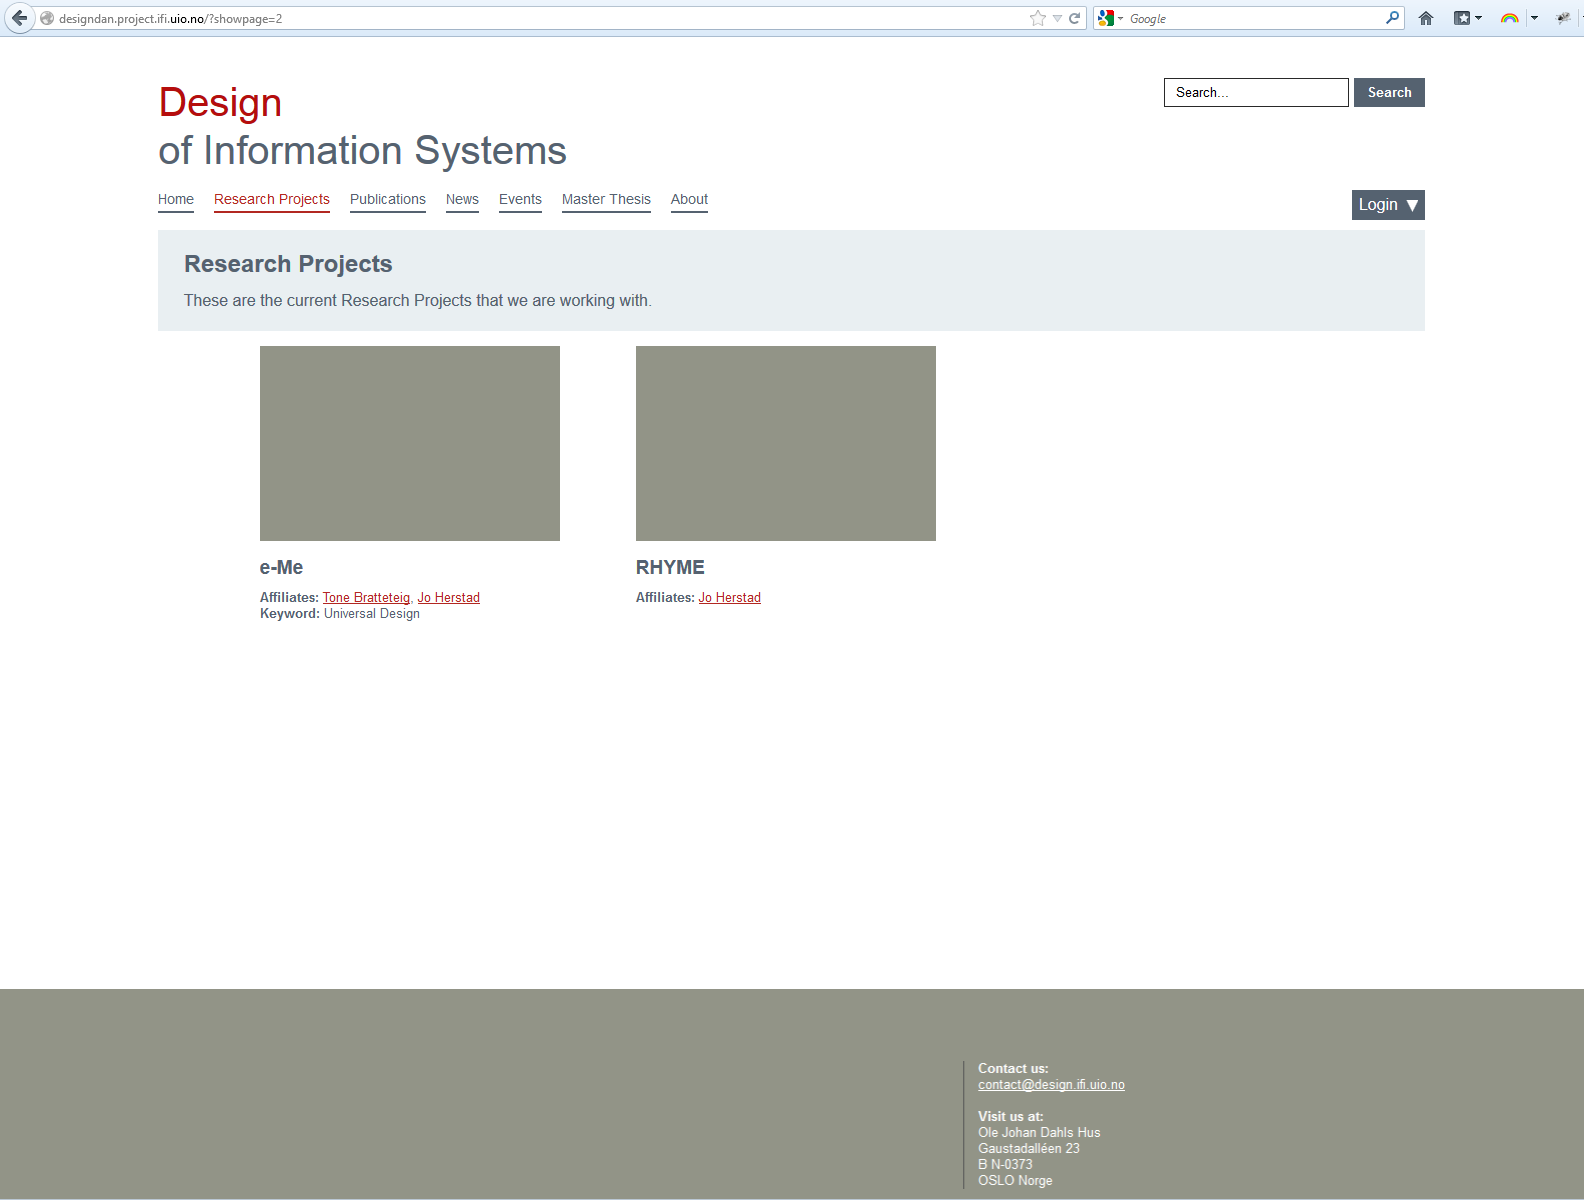Reload the page with the refresh icon
This screenshot has width=1584, height=1200.
(x=1075, y=18)
